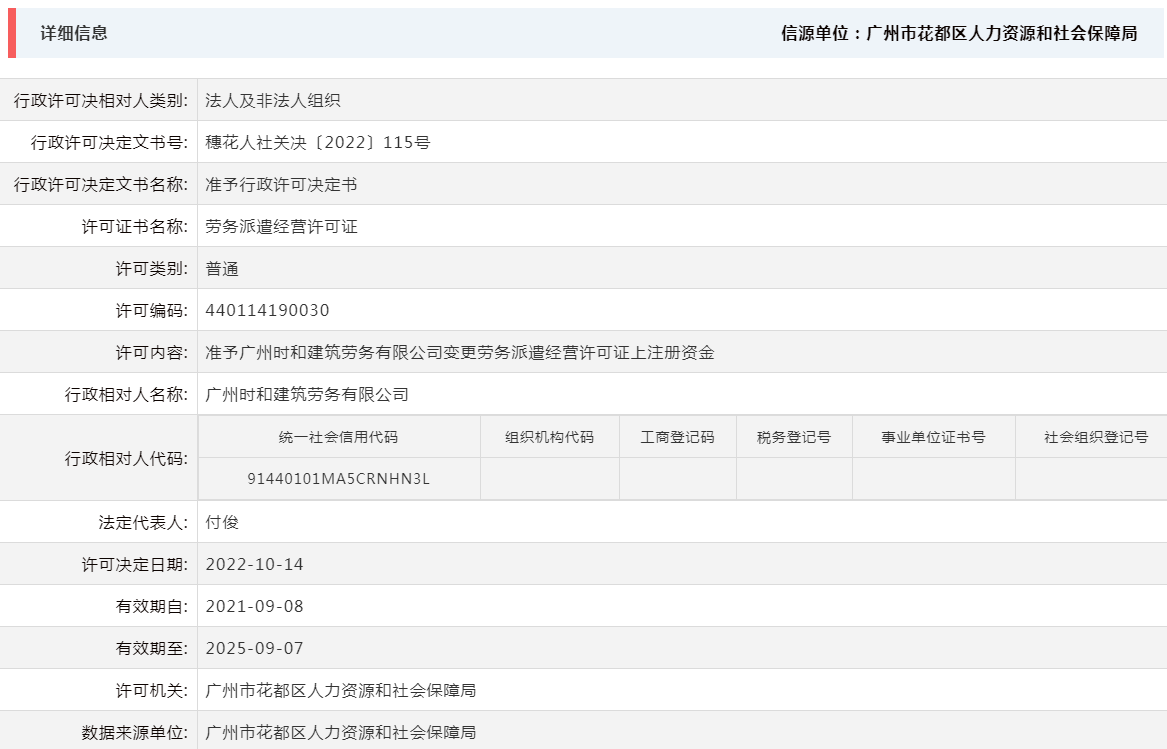1167x749 pixels.
Task: Select permit type value 普通
Action: (222, 269)
